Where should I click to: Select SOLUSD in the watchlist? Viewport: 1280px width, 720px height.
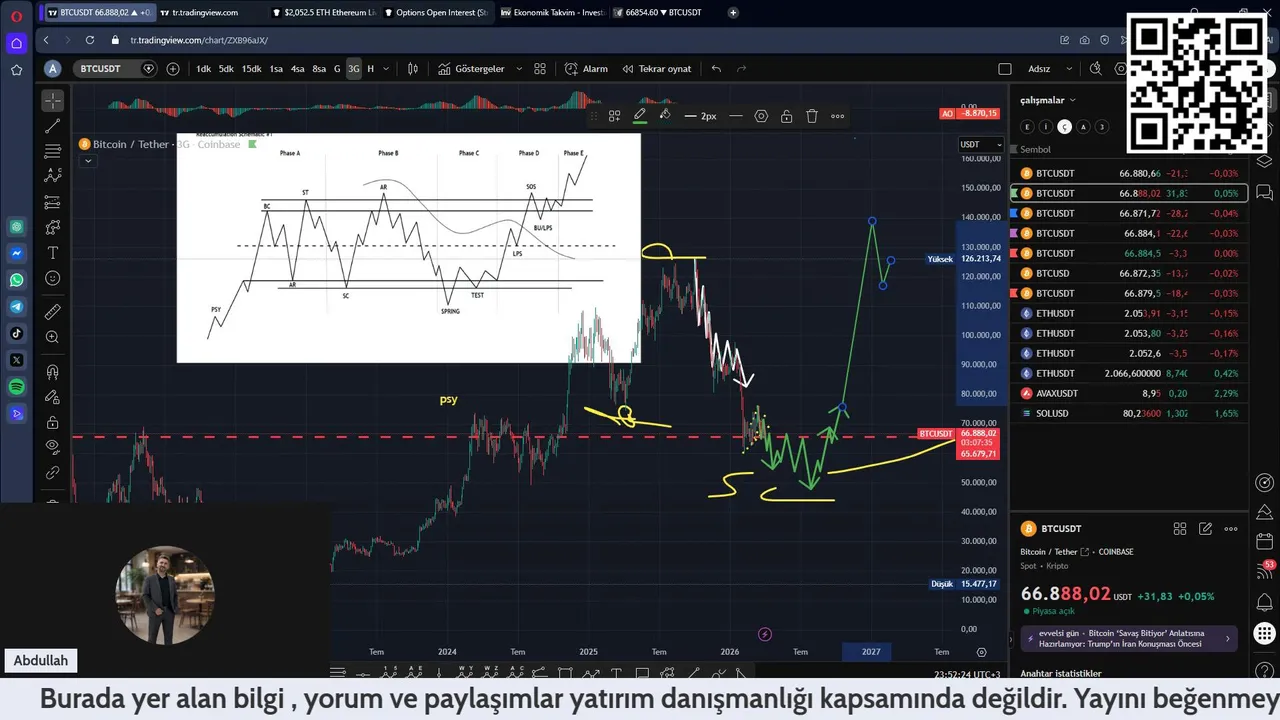[1129, 413]
